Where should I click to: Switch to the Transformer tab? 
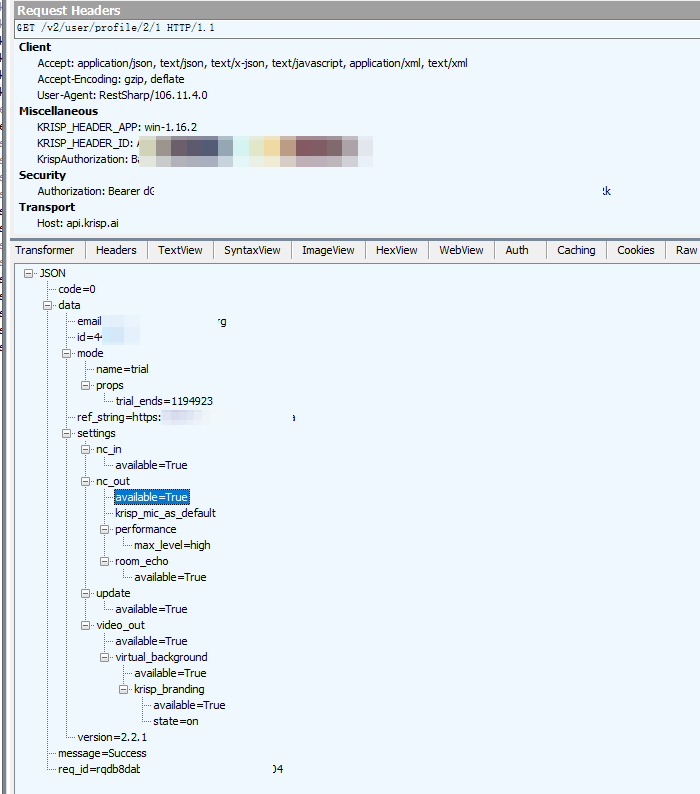[x=45, y=250]
